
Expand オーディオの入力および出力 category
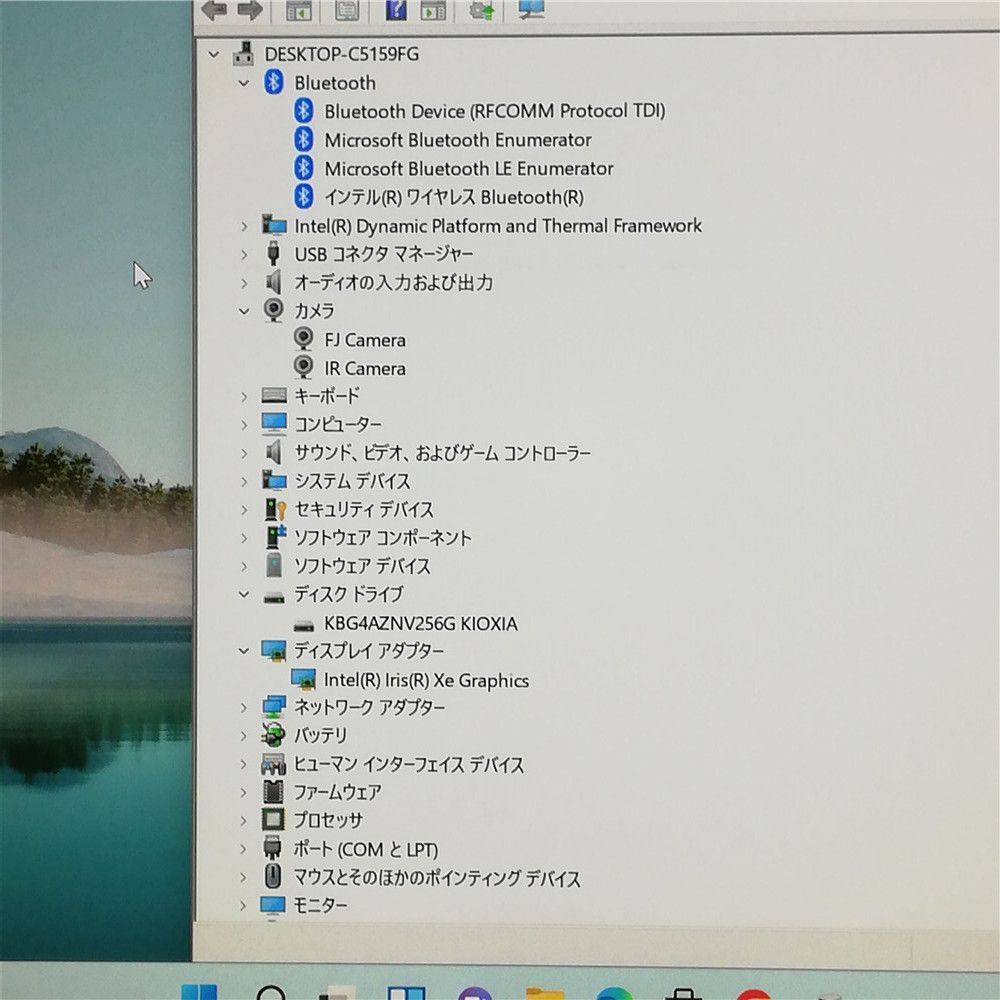[x=244, y=283]
